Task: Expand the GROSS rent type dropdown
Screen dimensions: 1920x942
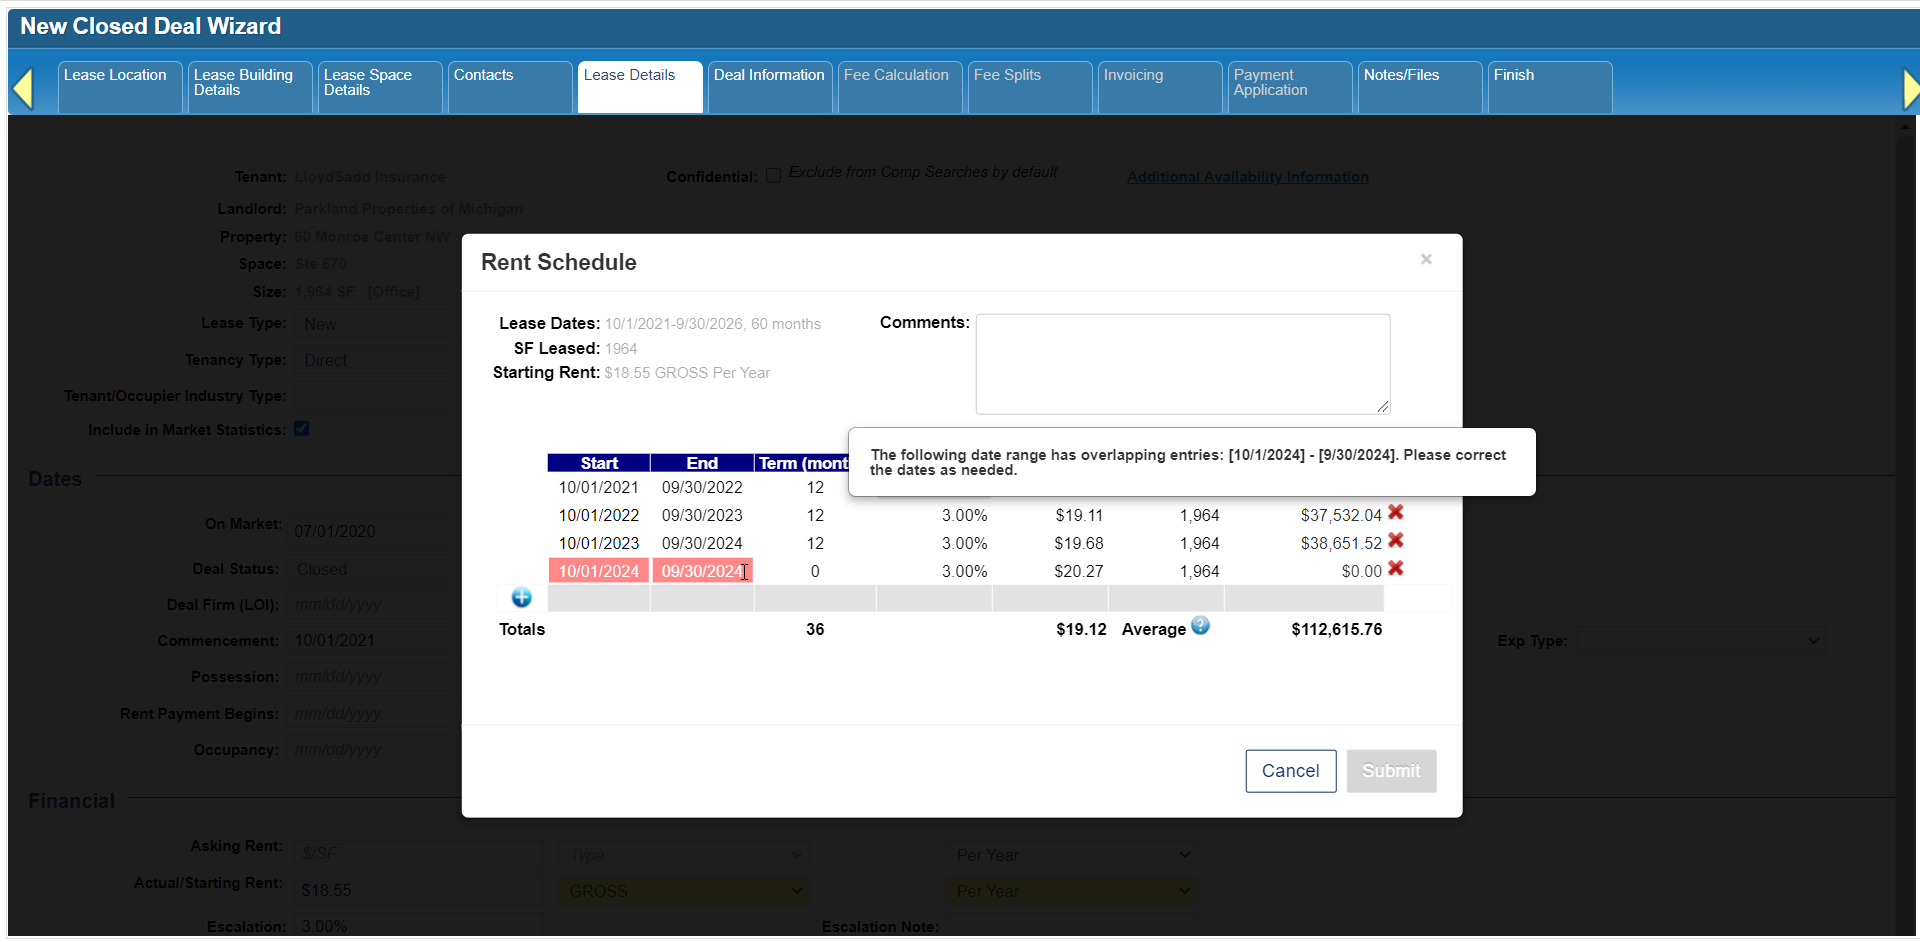Action: tap(685, 891)
